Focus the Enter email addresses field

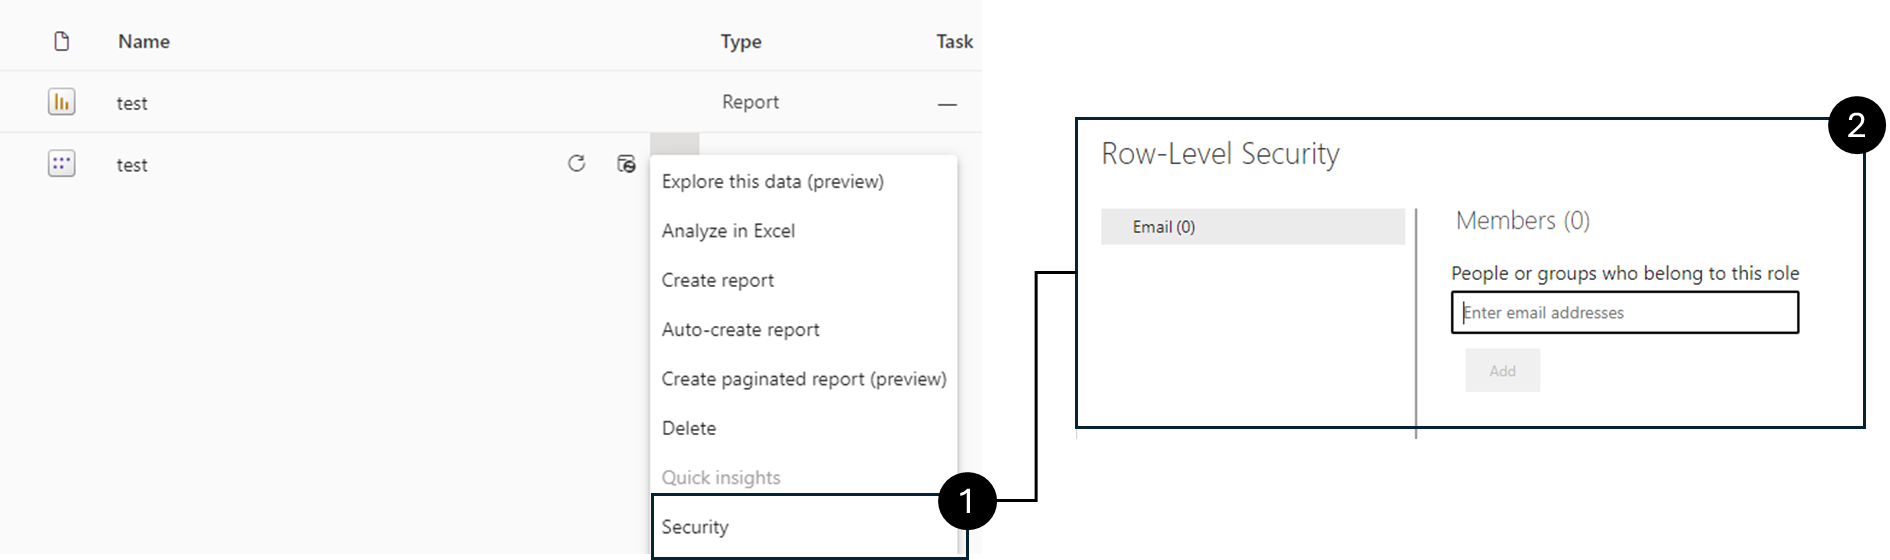tap(1625, 312)
